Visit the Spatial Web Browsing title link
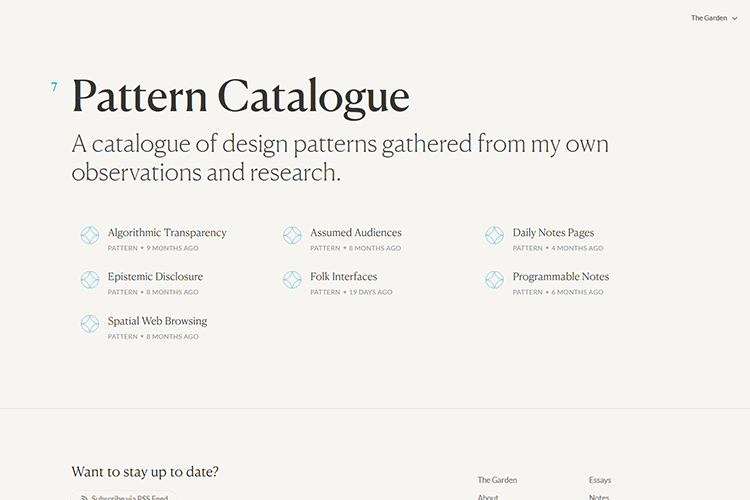The height and width of the screenshot is (500, 750). [157, 321]
